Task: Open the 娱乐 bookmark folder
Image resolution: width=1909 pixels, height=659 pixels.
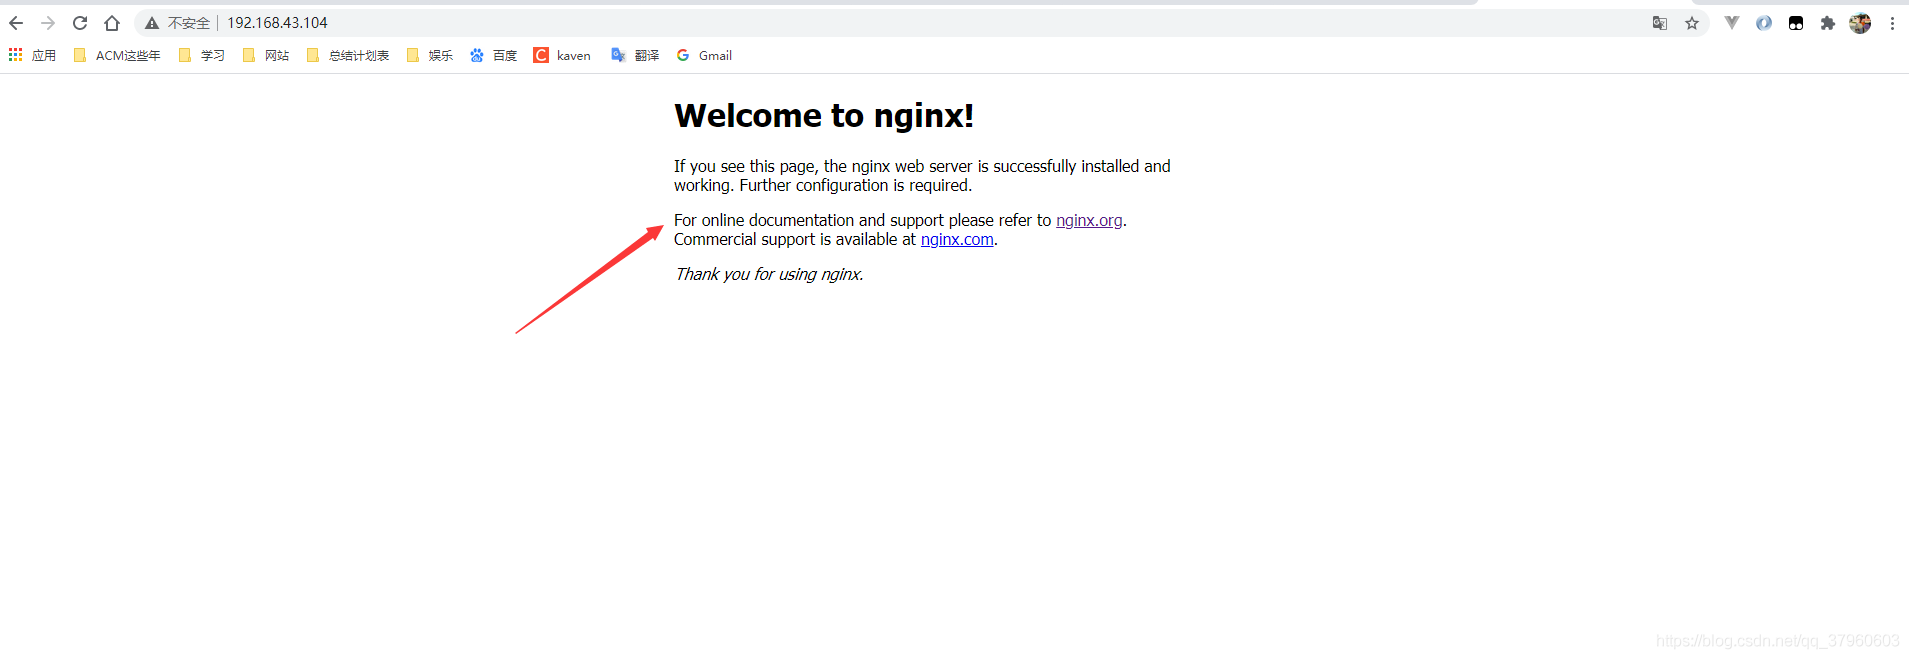Action: [429, 55]
